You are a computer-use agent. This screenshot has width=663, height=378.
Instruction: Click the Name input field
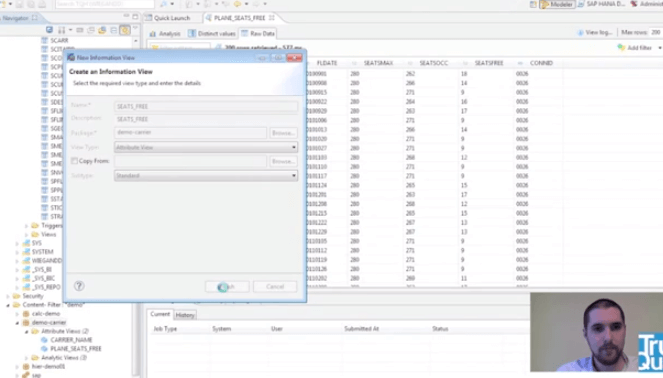pos(206,106)
